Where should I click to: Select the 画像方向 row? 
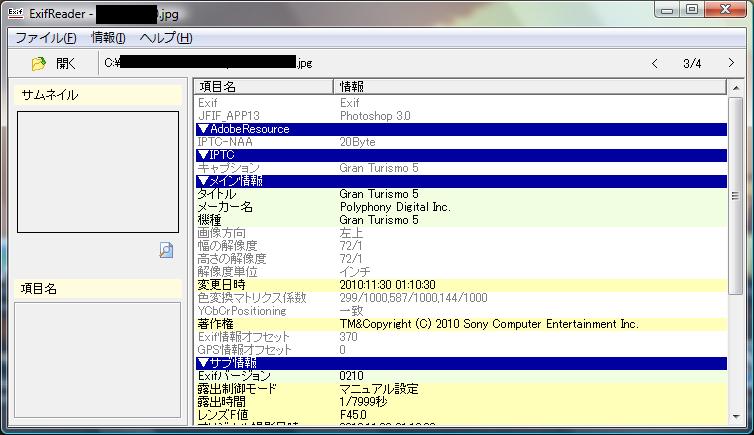462,233
